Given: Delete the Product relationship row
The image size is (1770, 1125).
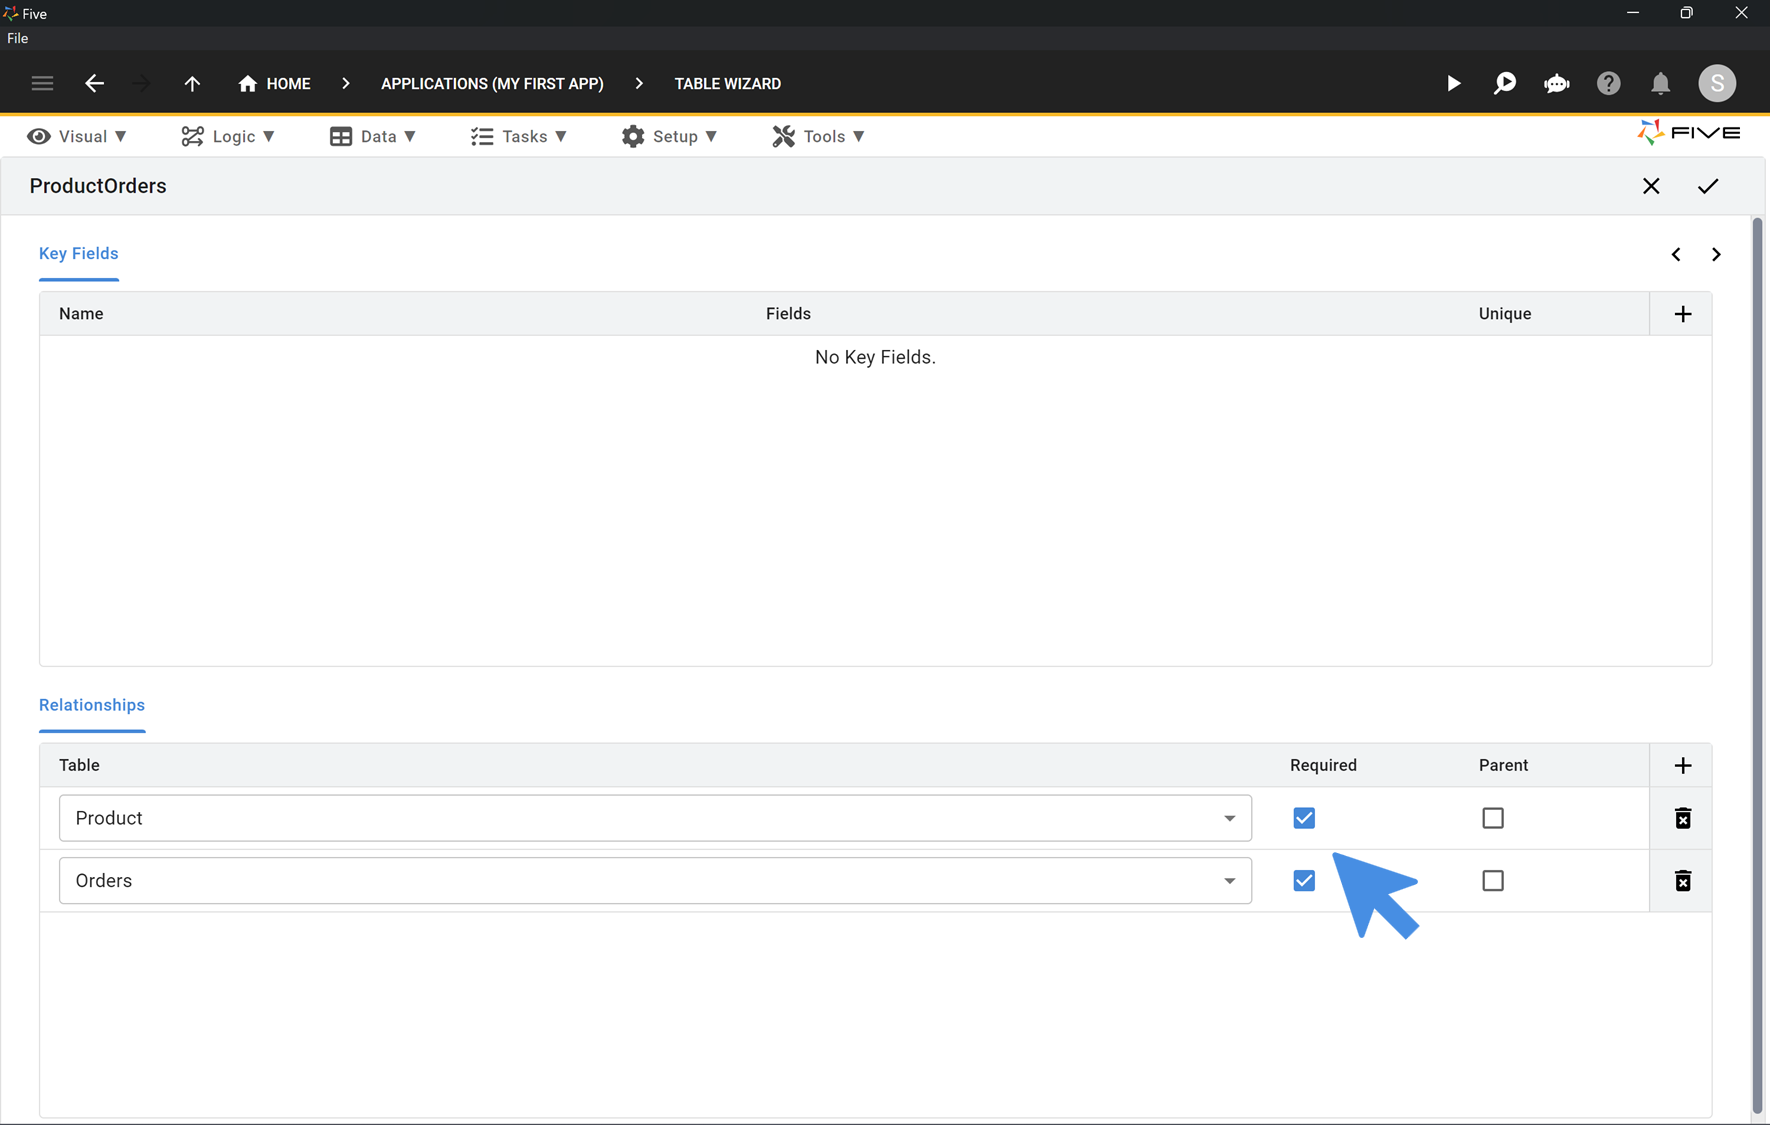Looking at the screenshot, I should pos(1682,817).
